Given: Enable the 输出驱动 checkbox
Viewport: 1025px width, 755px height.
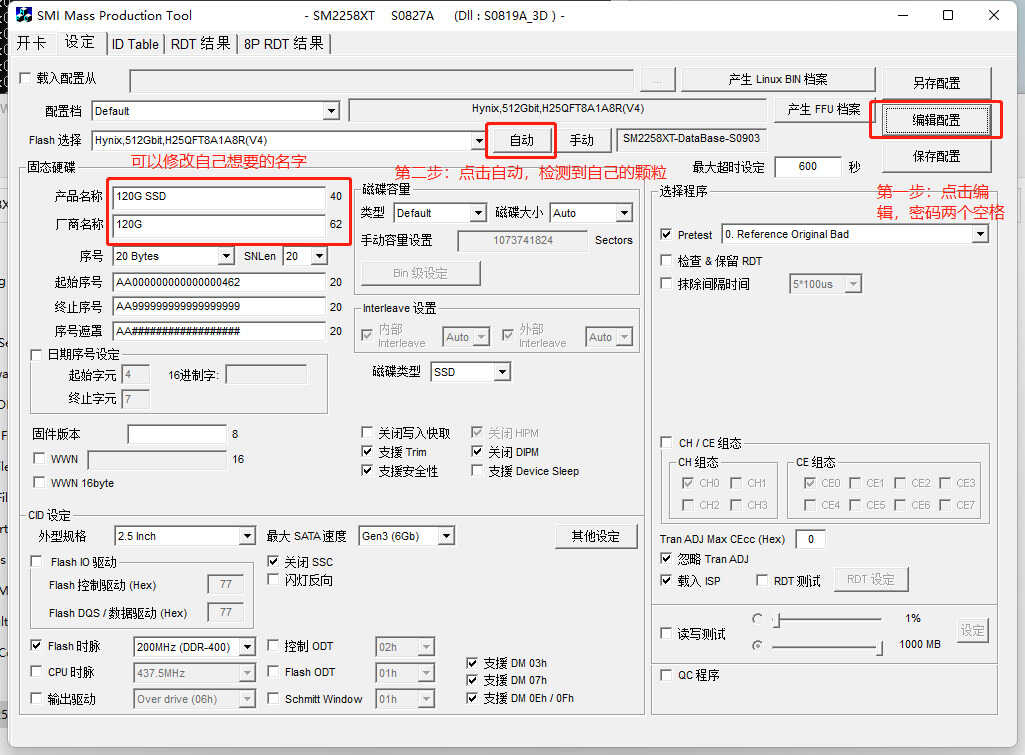Looking at the screenshot, I should pos(36,698).
